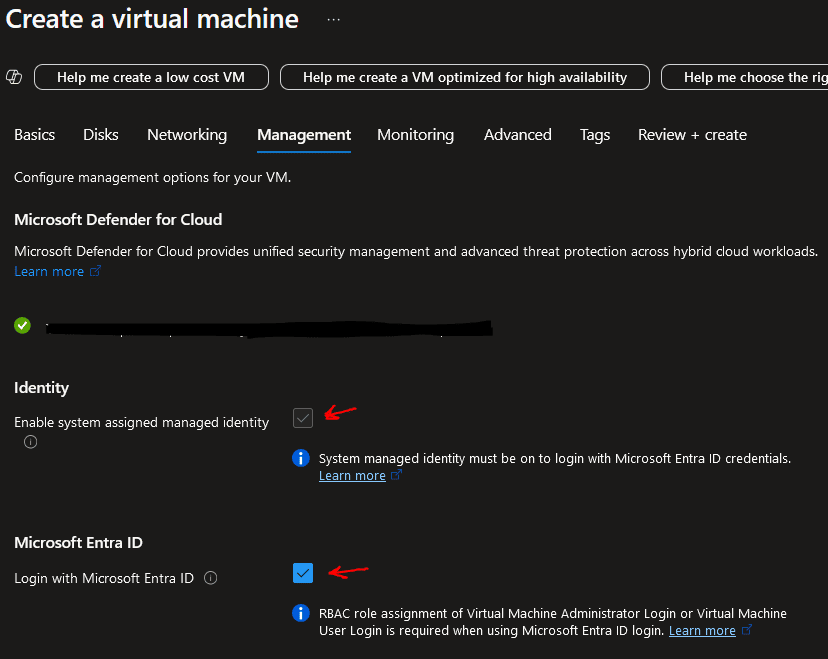The image size is (828, 659).
Task: Click Help me create VM for high availability
Action: click(465, 77)
